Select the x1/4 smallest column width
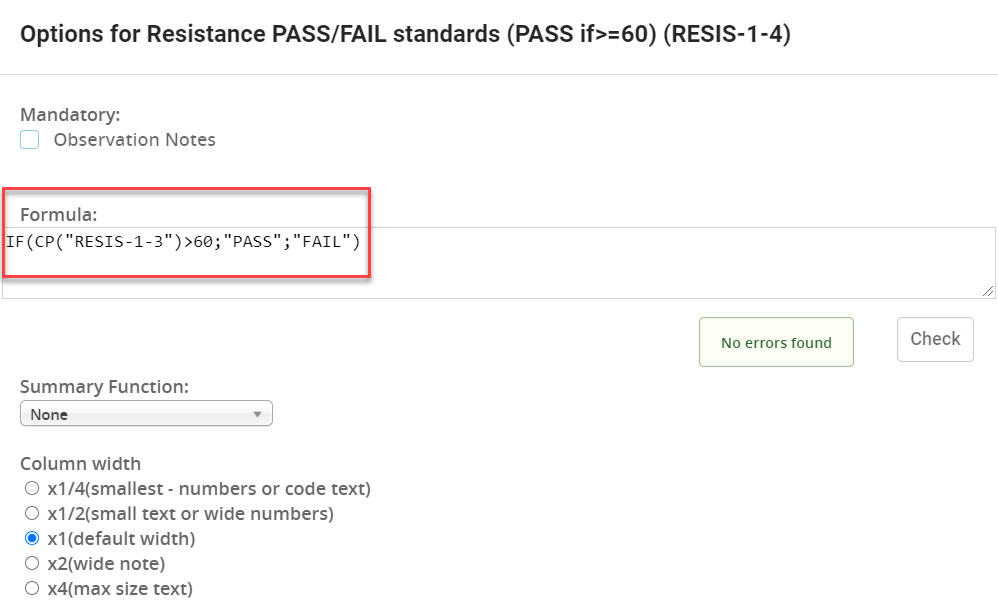The image size is (998, 606). point(32,488)
